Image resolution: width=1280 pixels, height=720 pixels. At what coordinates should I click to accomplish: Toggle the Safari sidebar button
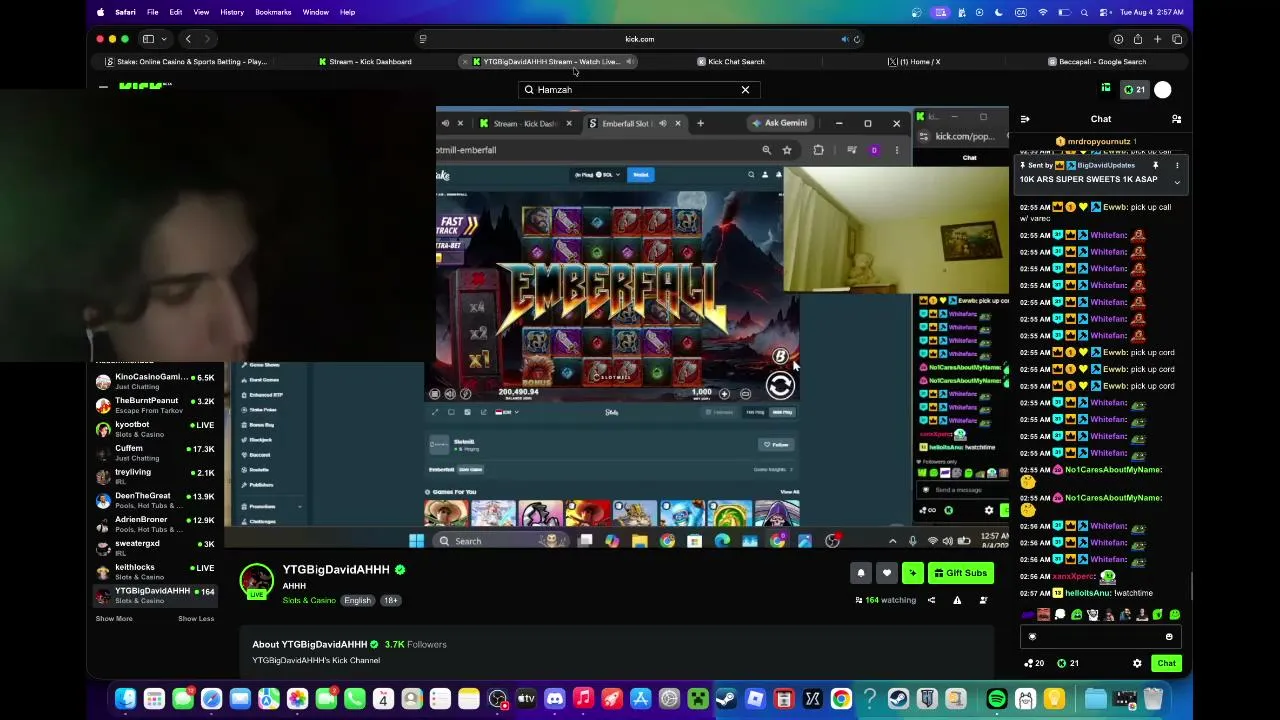pyautogui.click(x=148, y=39)
